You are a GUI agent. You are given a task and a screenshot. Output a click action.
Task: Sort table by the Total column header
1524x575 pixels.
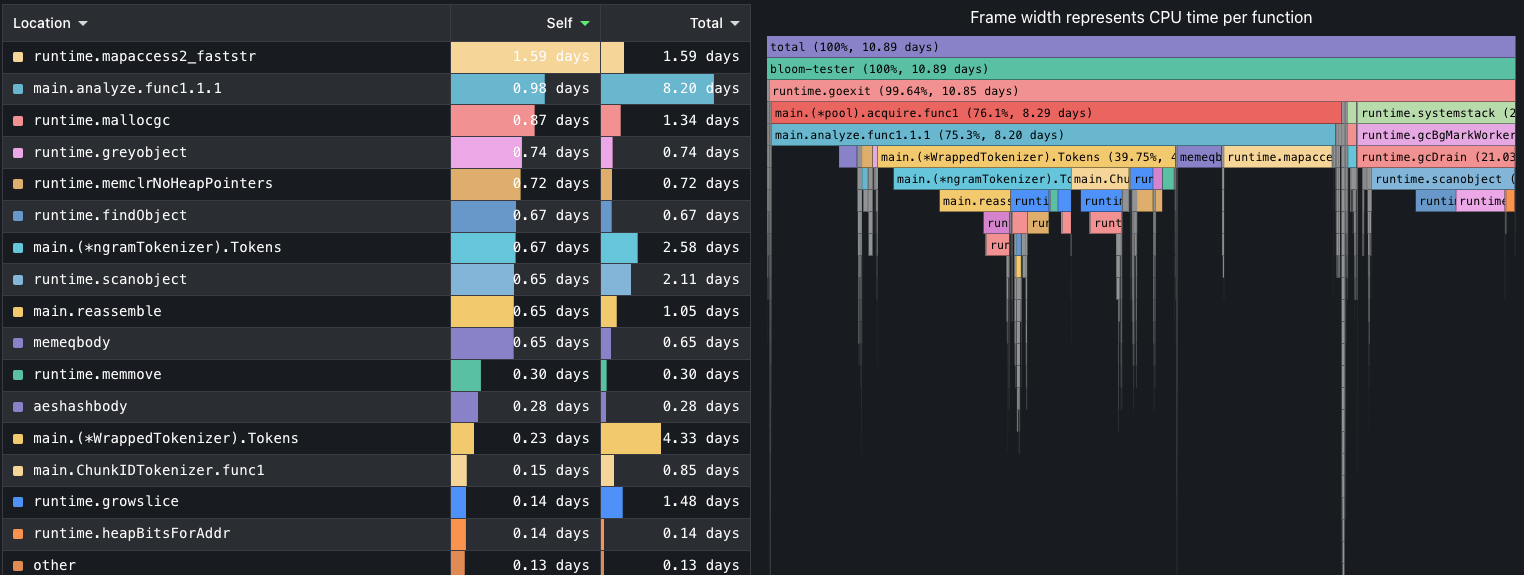pyautogui.click(x=714, y=23)
